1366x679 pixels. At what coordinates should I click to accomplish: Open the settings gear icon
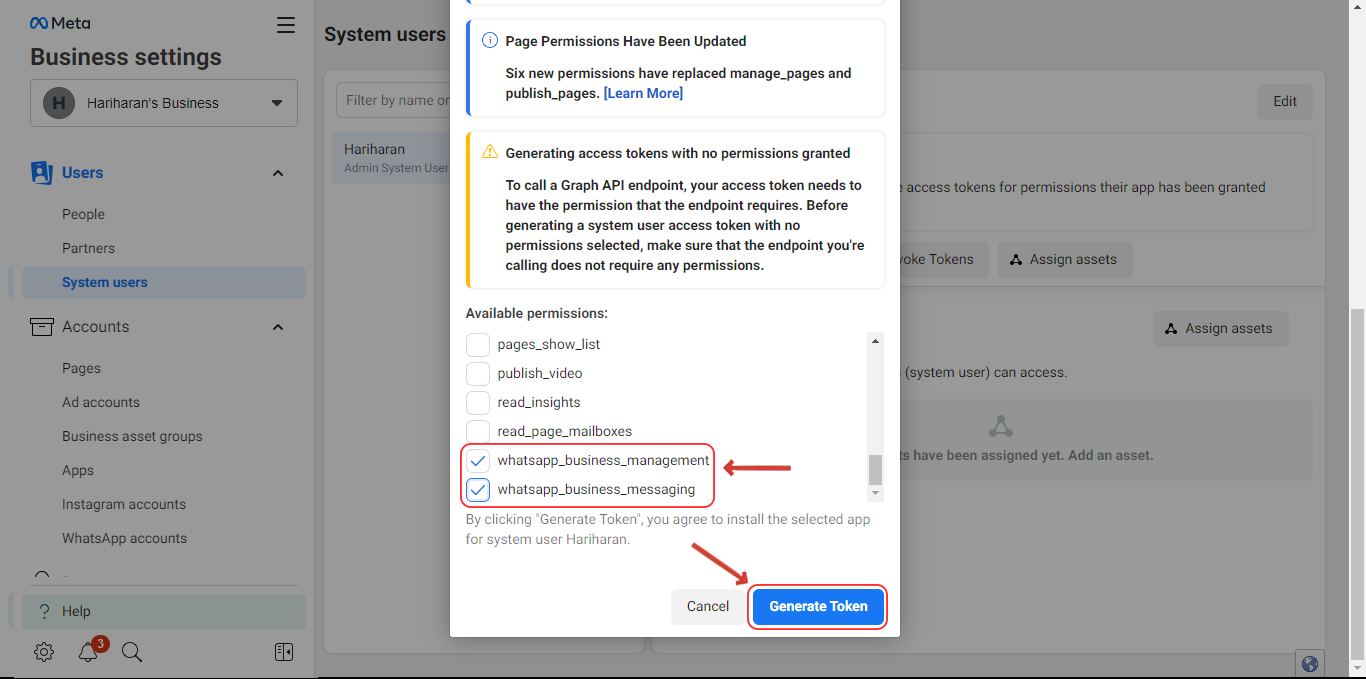tap(44, 652)
